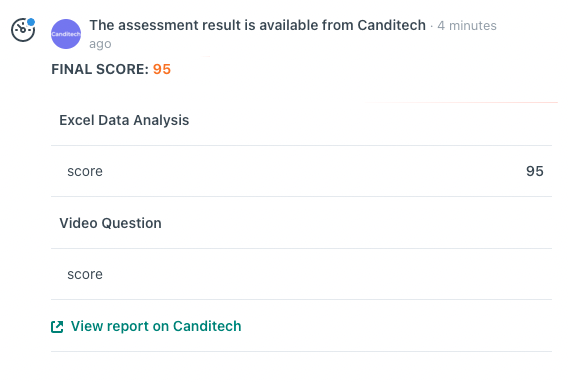
Task: Open View report on Canditech link
Action: click(146, 326)
